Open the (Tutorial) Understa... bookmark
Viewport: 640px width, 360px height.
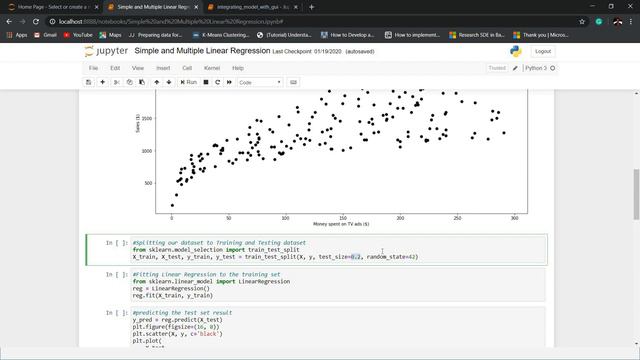click(x=284, y=35)
